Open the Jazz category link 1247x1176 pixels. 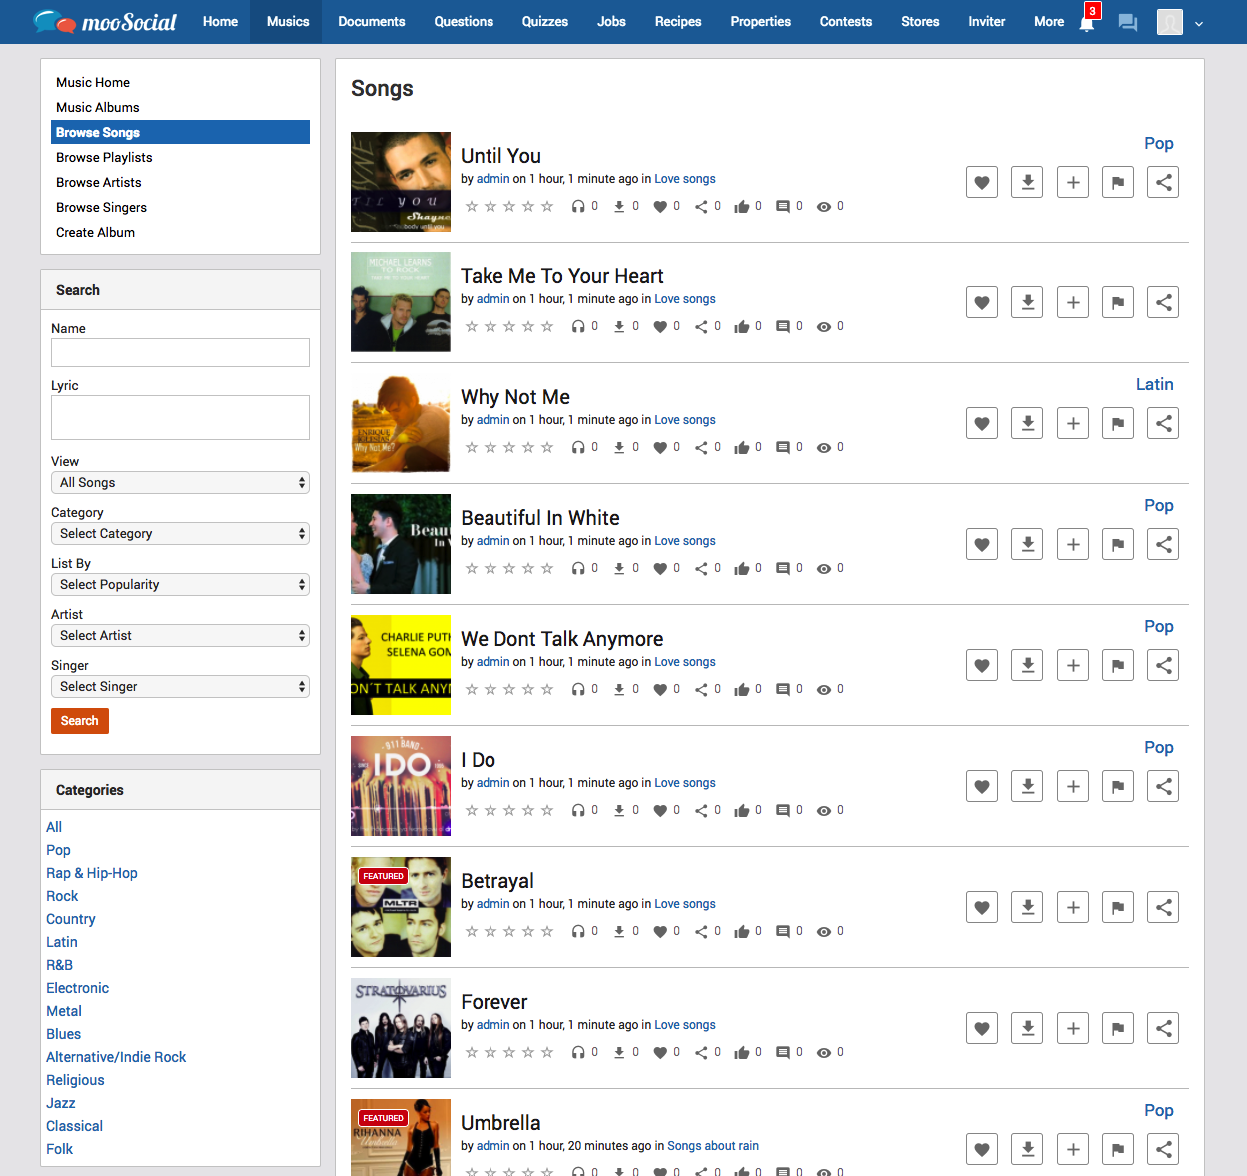[61, 1103]
